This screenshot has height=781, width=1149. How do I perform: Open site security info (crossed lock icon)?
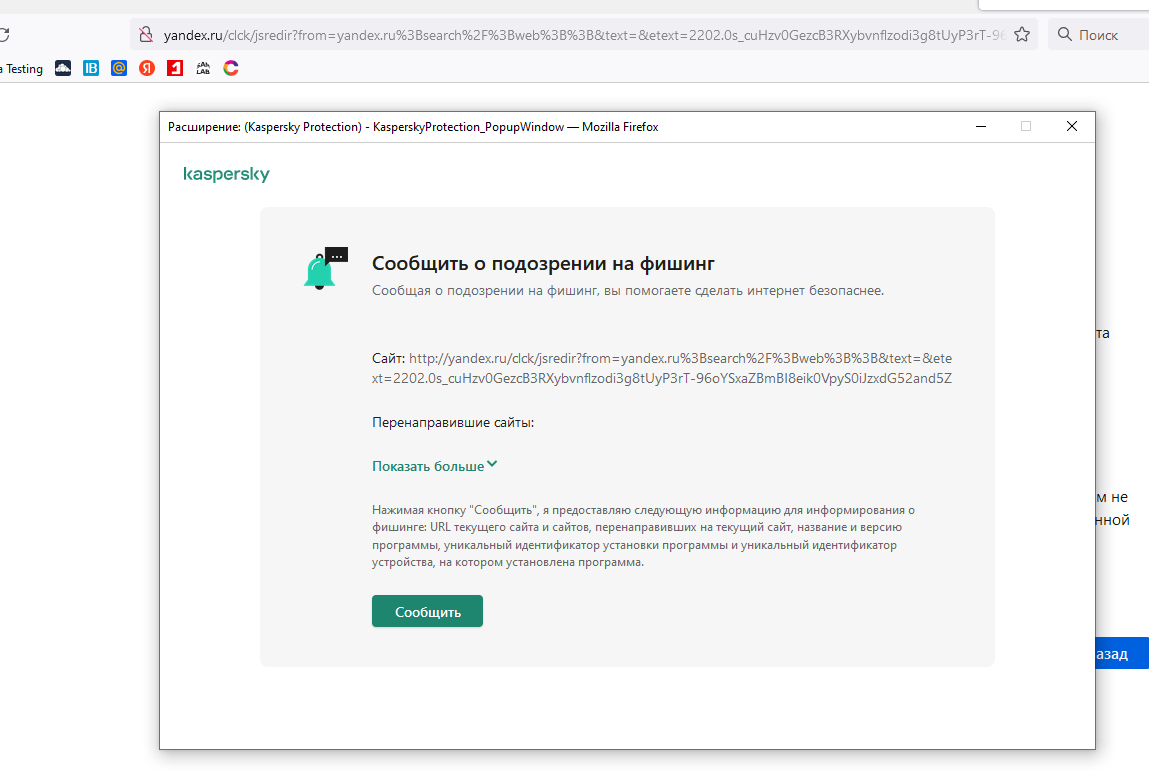[x=147, y=34]
